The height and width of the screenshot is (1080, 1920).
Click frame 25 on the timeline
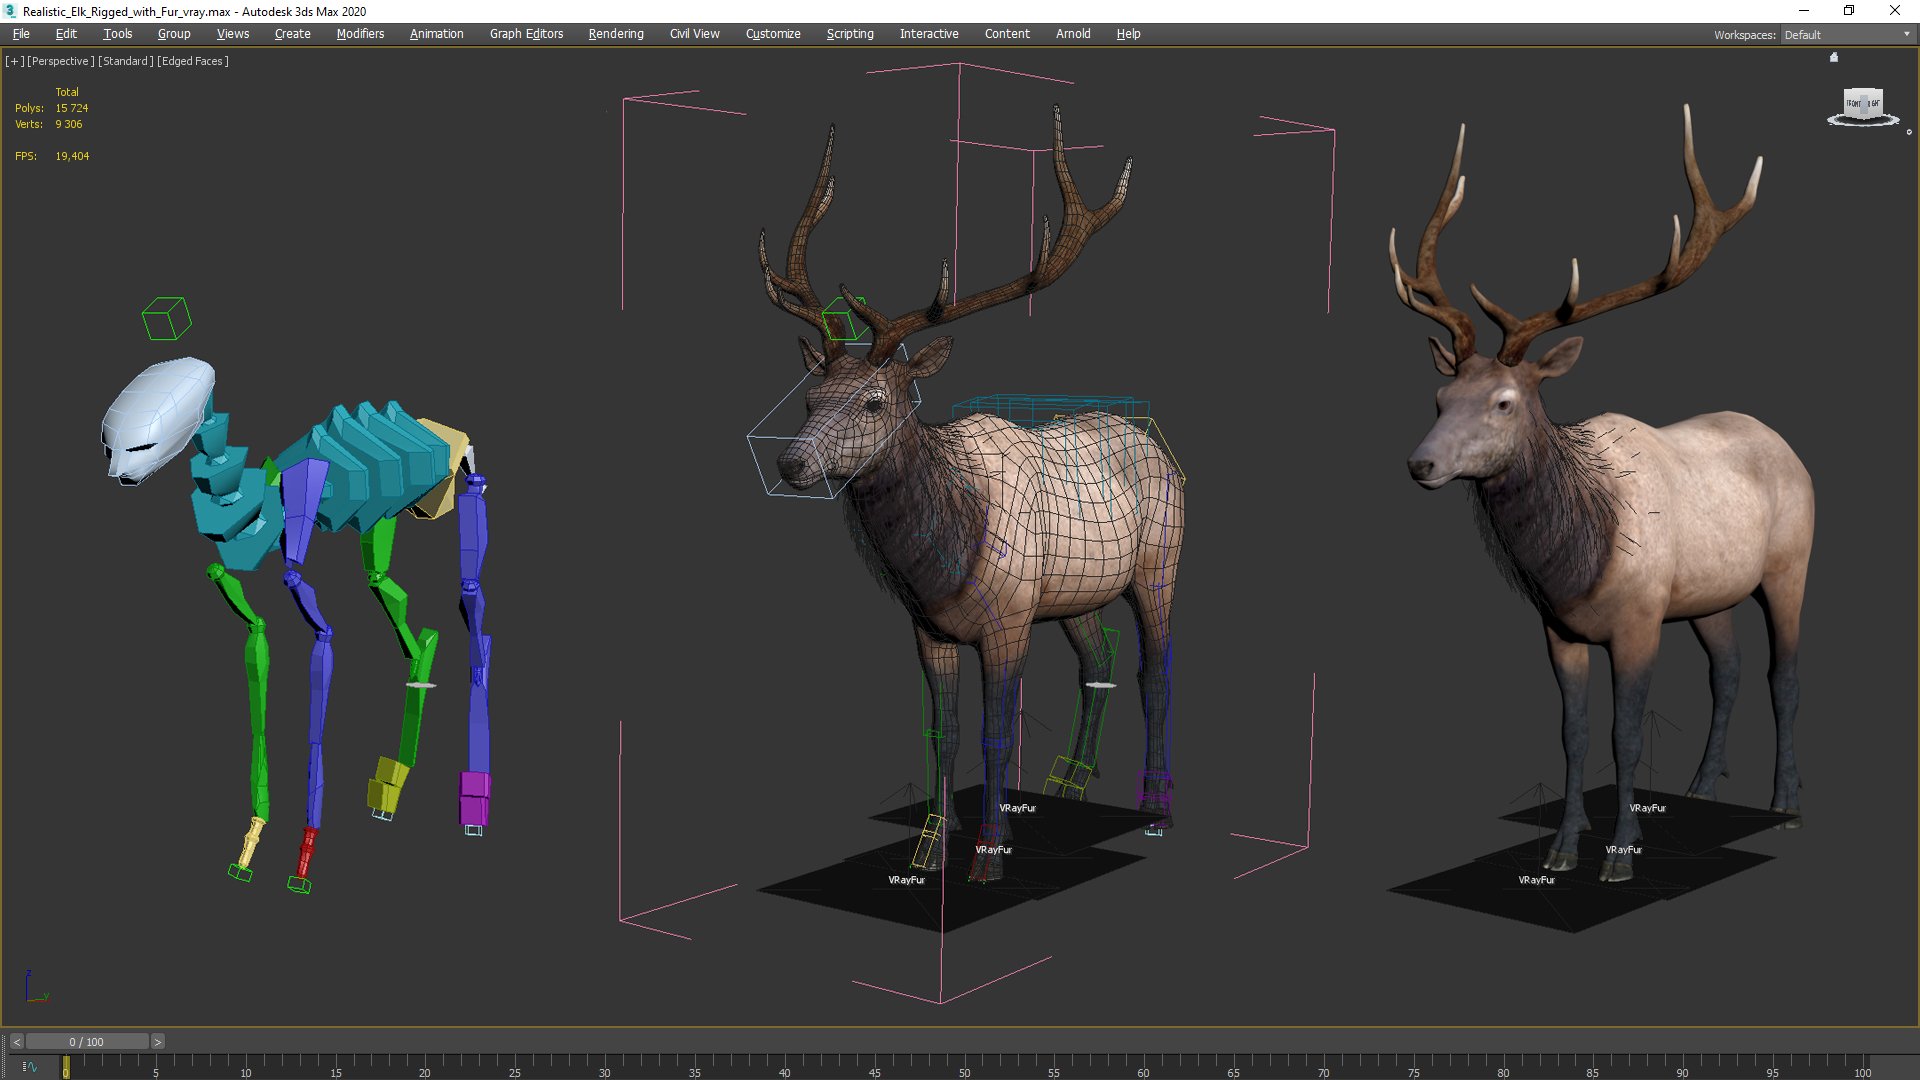(514, 1072)
